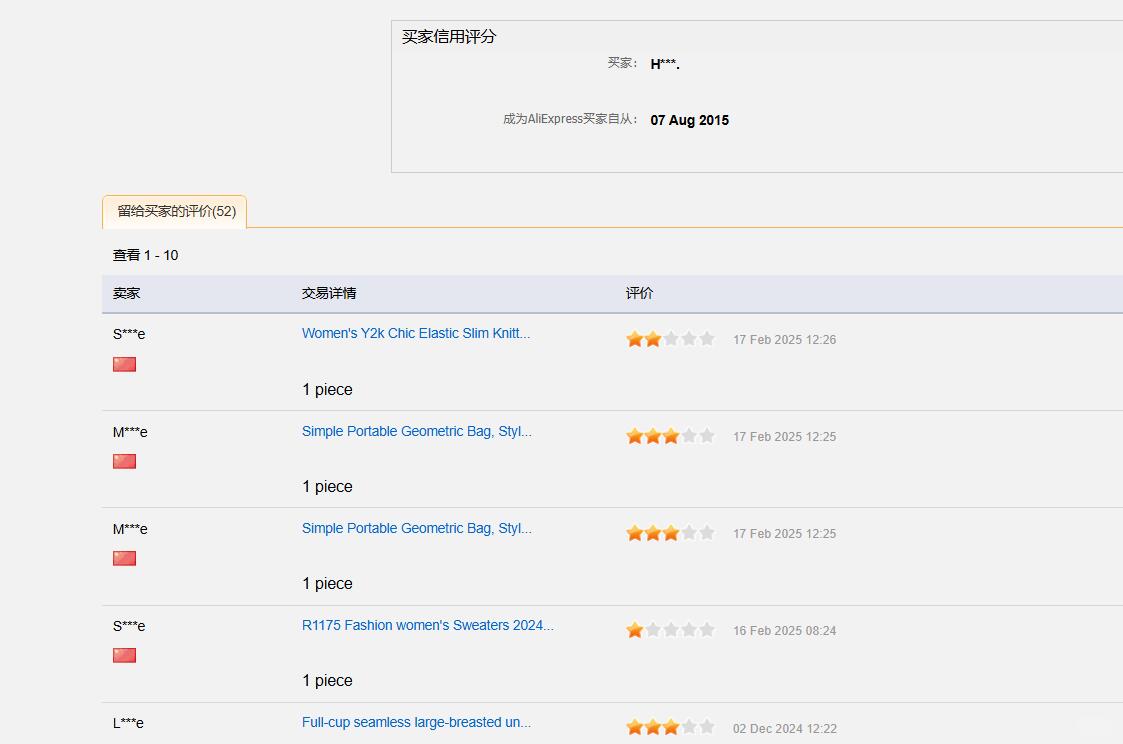
Task: Click the China flag under seller S***e for Women's Y2k item
Action: [125, 364]
